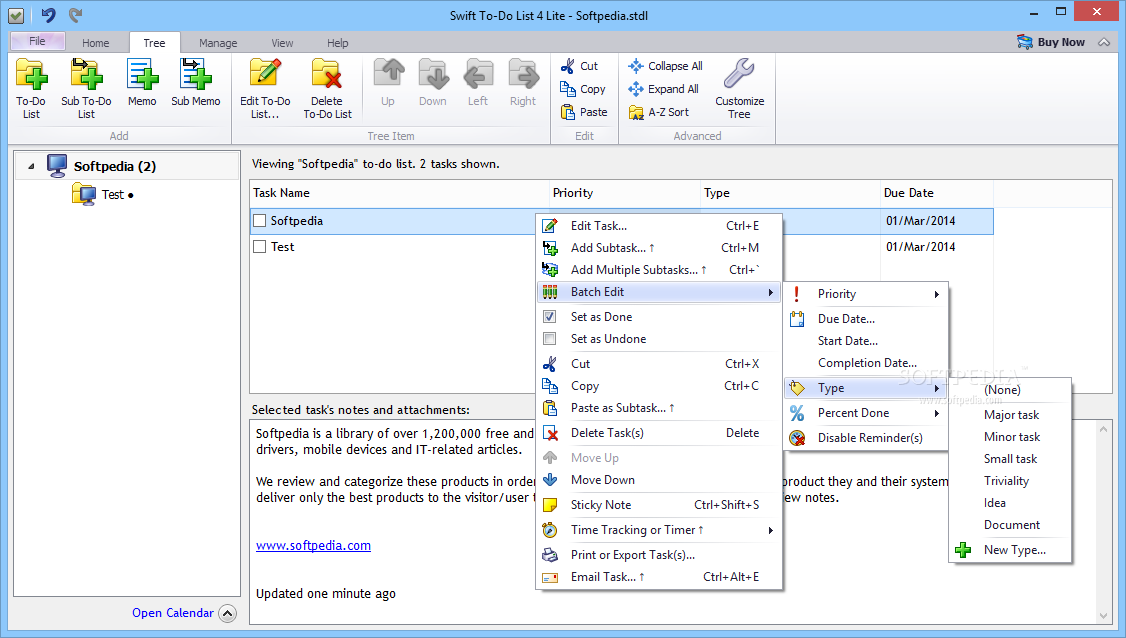The height and width of the screenshot is (638, 1126).
Task: Sort tree A-Z
Action: pos(659,112)
